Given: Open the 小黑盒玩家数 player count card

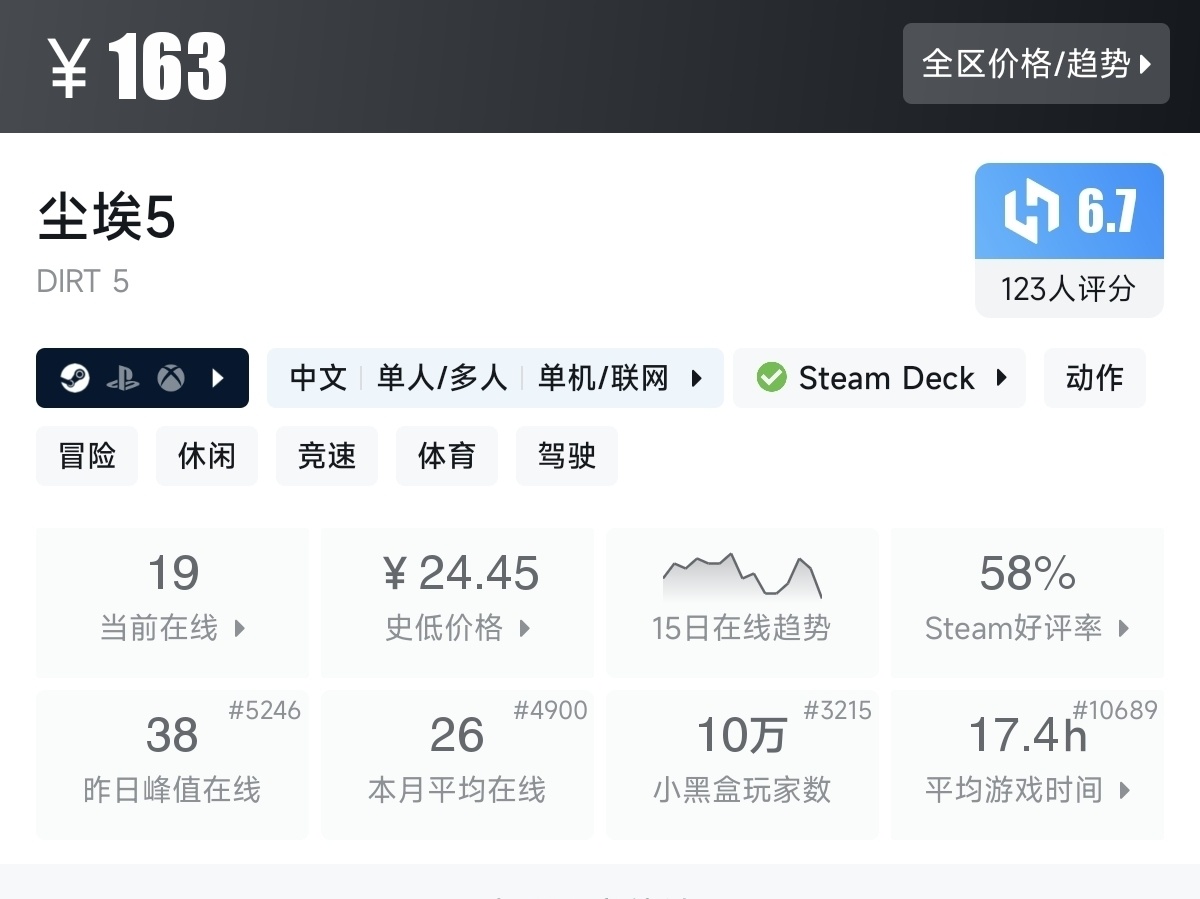Looking at the screenshot, I should [742, 764].
